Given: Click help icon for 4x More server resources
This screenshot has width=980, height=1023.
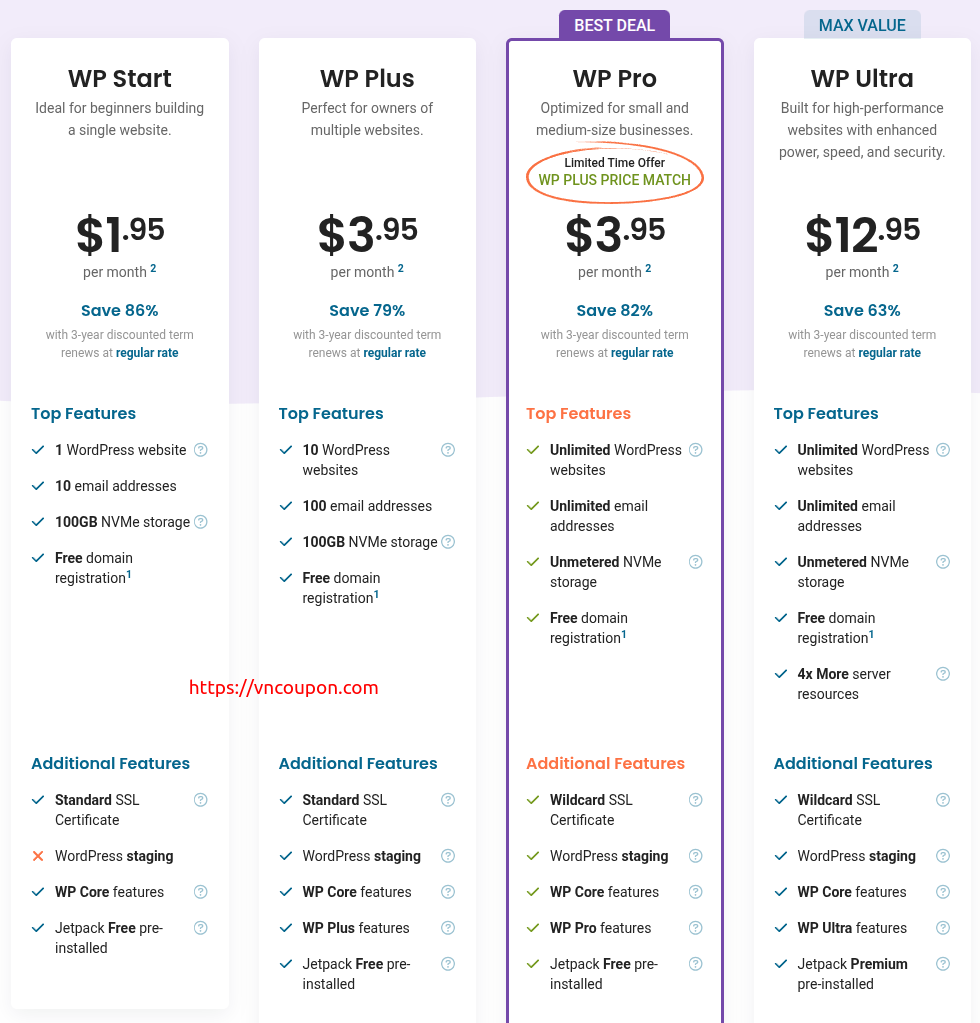Looking at the screenshot, I should coord(943,674).
